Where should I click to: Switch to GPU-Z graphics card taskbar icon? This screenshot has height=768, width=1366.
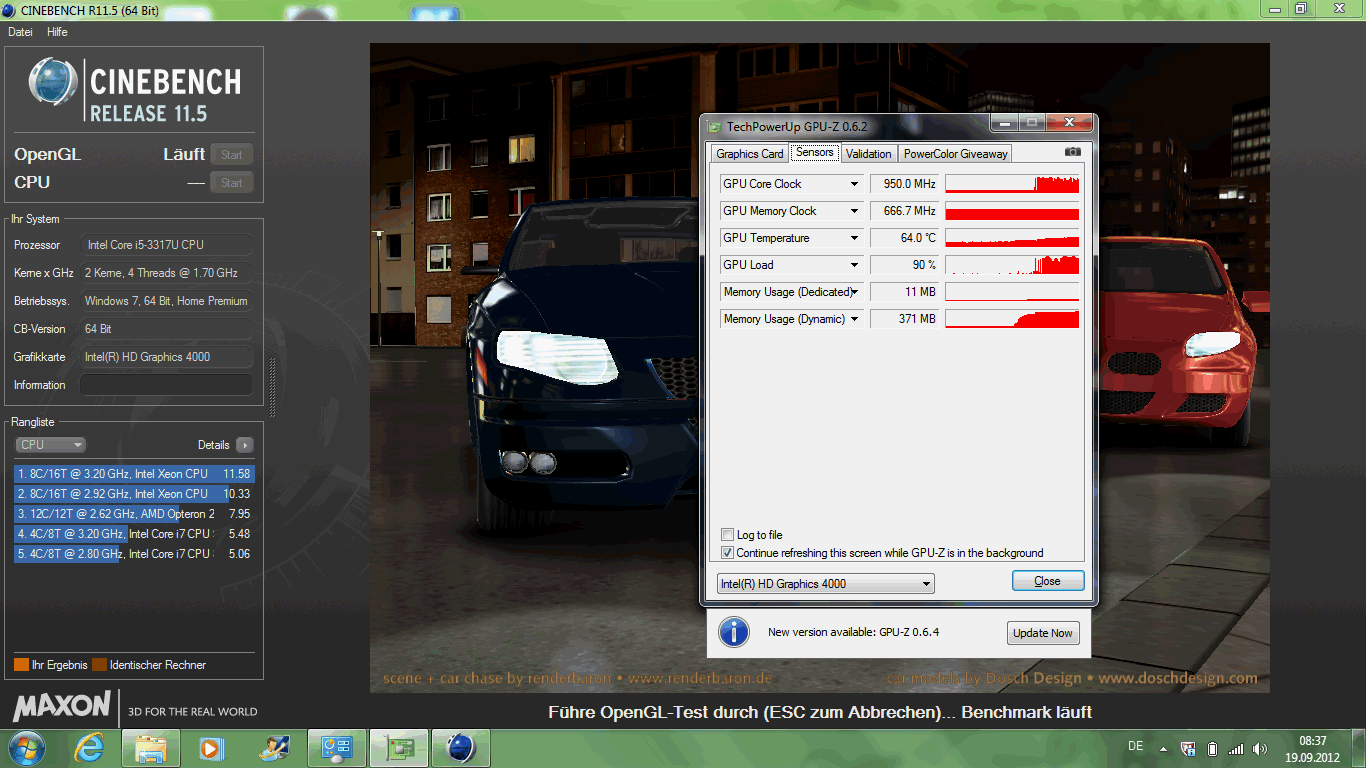[399, 748]
